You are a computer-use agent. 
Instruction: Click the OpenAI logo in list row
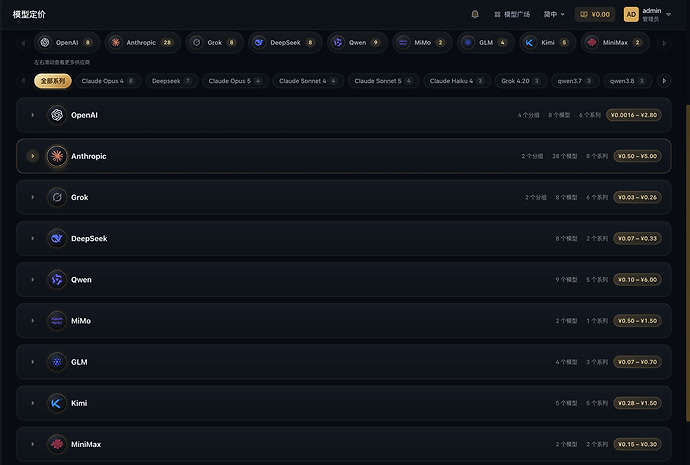click(57, 115)
